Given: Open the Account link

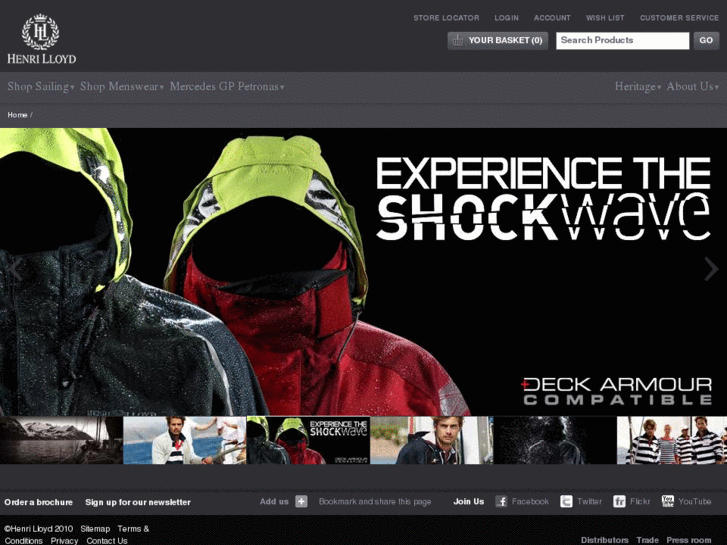Looking at the screenshot, I should pyautogui.click(x=552, y=18).
